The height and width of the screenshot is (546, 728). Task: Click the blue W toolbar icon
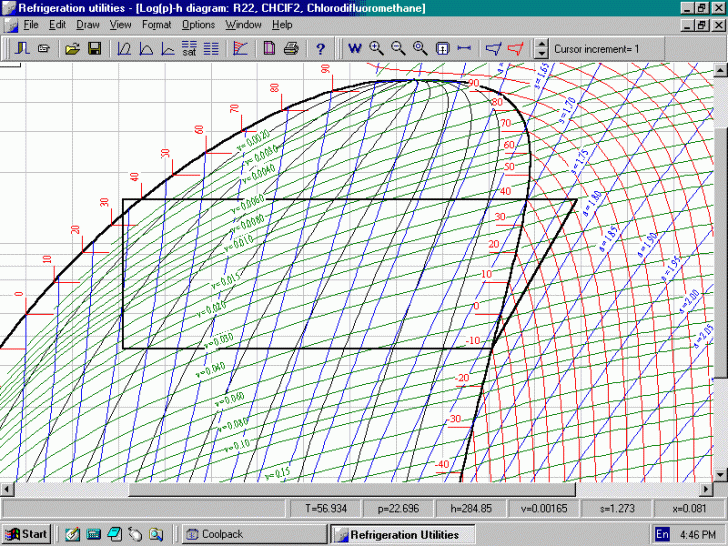pos(355,48)
